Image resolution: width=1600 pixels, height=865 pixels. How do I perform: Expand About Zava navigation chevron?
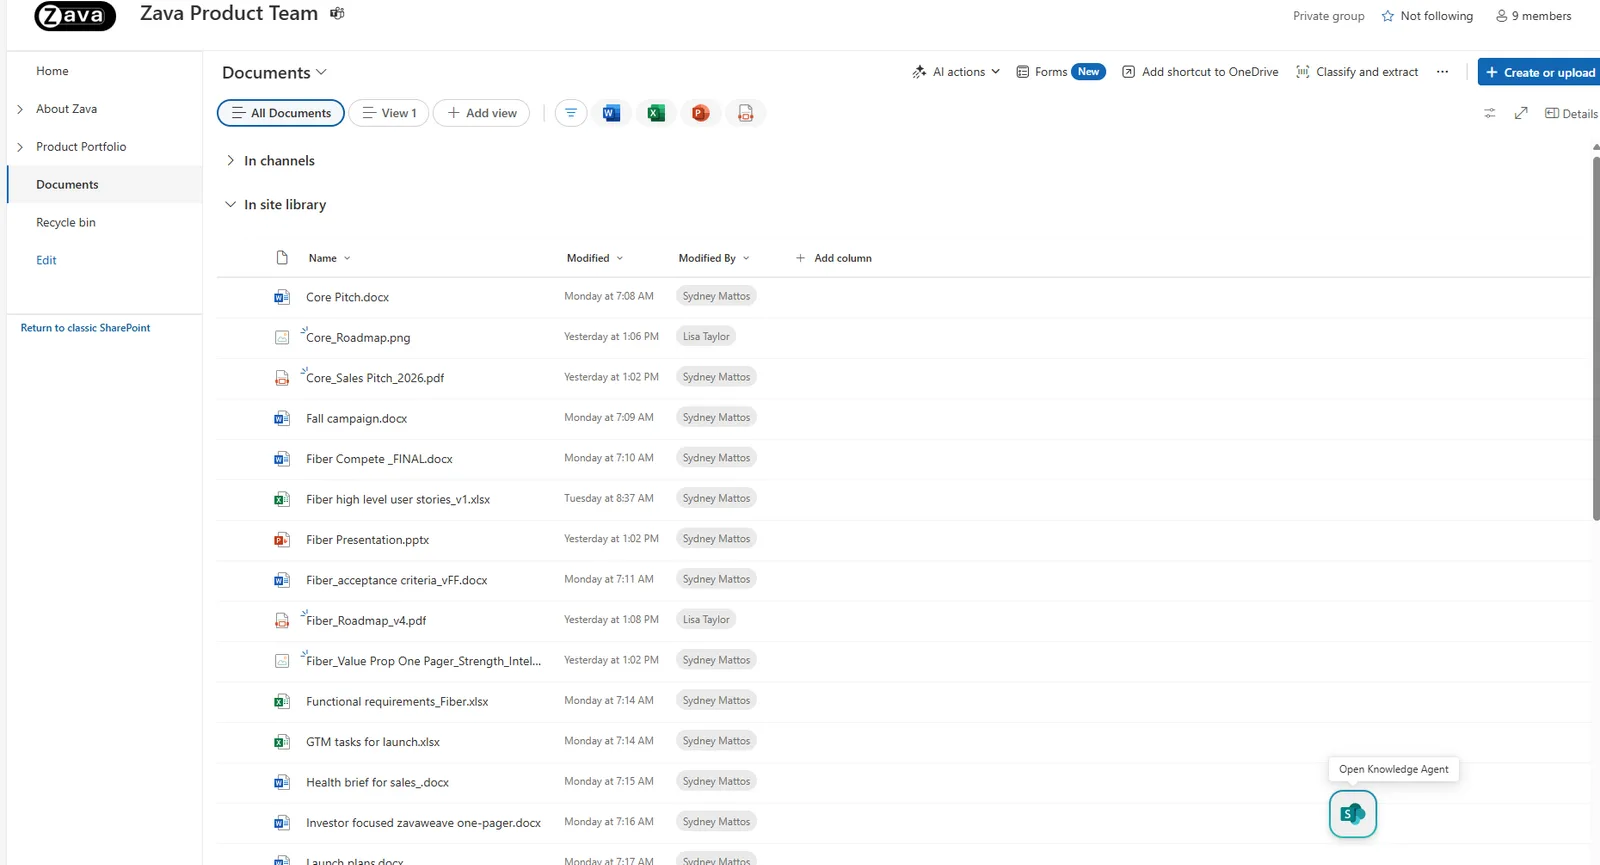coord(20,109)
